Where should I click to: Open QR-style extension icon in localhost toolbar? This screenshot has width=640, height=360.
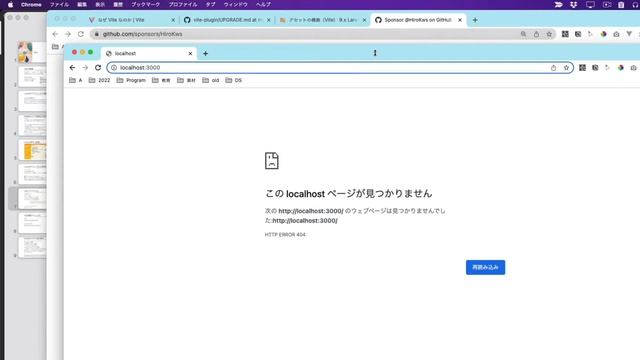tap(582, 68)
